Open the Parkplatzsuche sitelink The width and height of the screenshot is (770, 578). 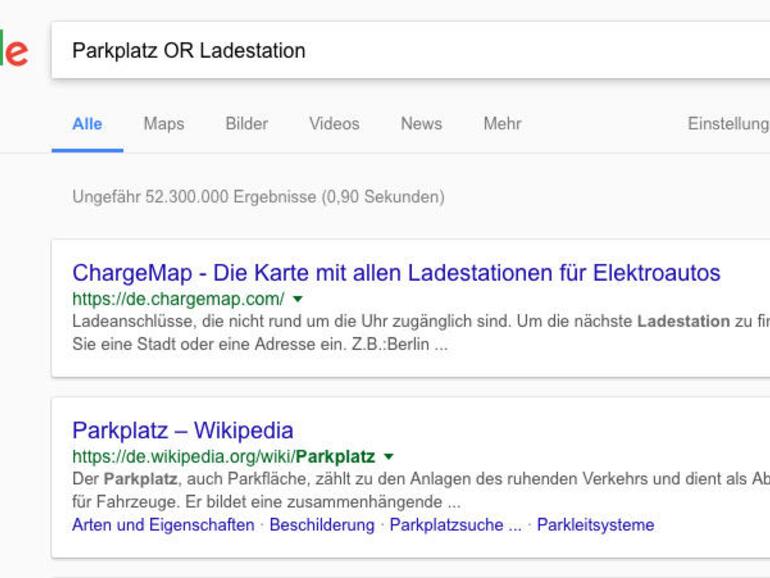455,524
